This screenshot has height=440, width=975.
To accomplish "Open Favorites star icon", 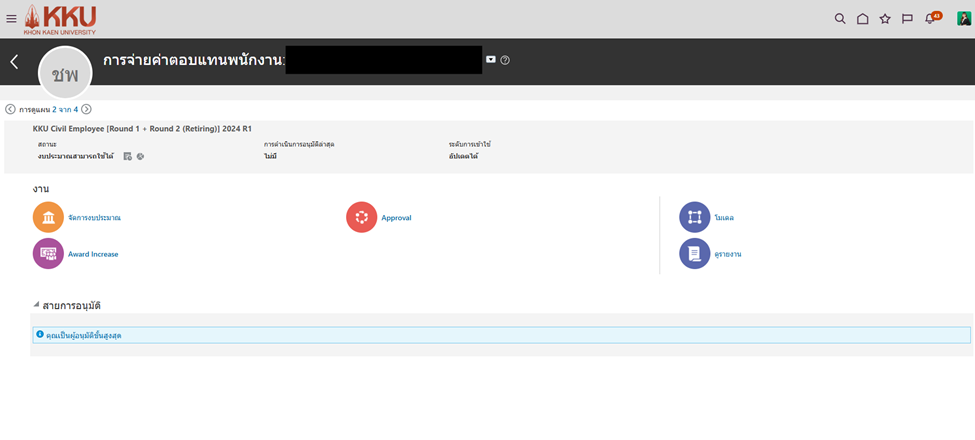I will (x=885, y=18).
